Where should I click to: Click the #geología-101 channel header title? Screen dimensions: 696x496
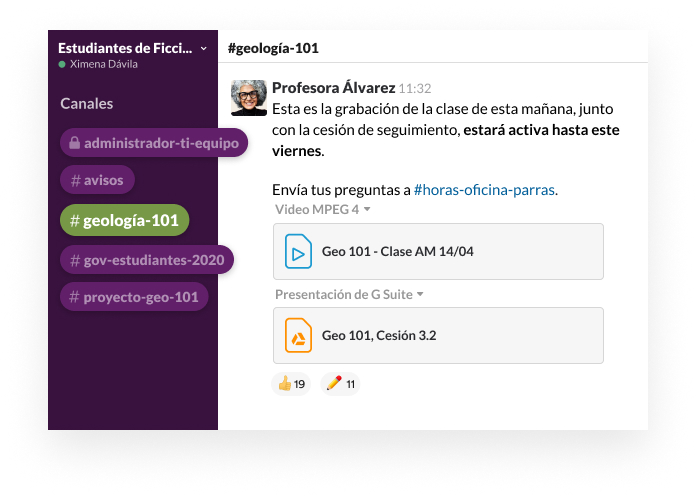pyautogui.click(x=273, y=48)
